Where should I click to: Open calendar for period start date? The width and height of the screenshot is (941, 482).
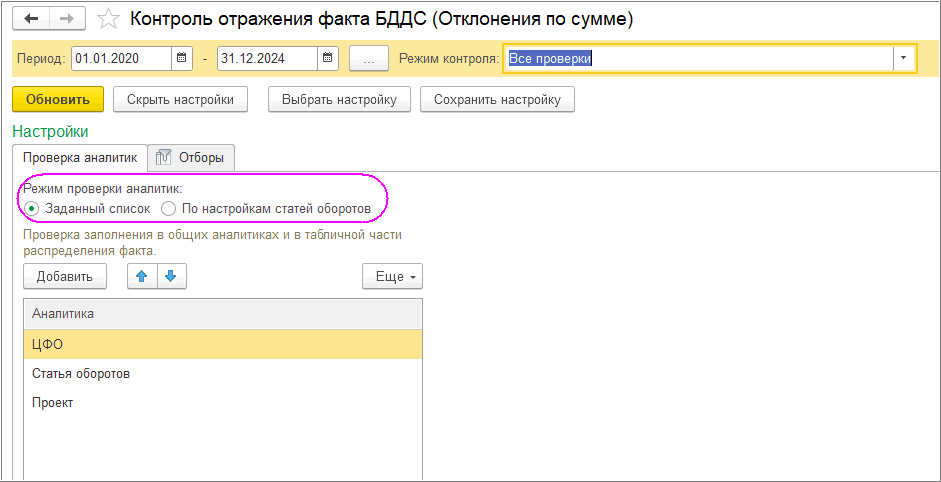pos(182,59)
